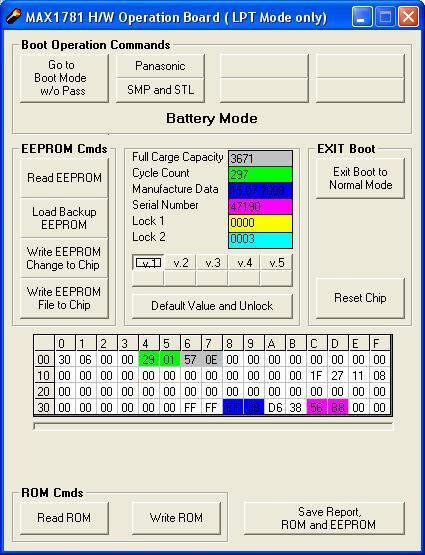Click Save Report, ROM and EEPROM
Viewport: 425px width, 555px height.
click(x=325, y=518)
